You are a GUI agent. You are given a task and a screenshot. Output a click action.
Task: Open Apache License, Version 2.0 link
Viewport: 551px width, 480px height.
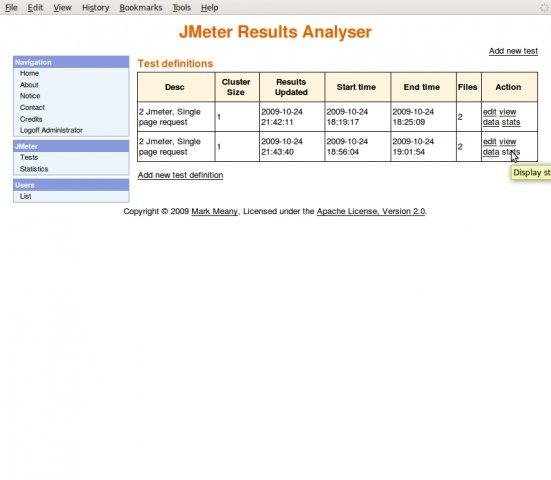coord(371,211)
